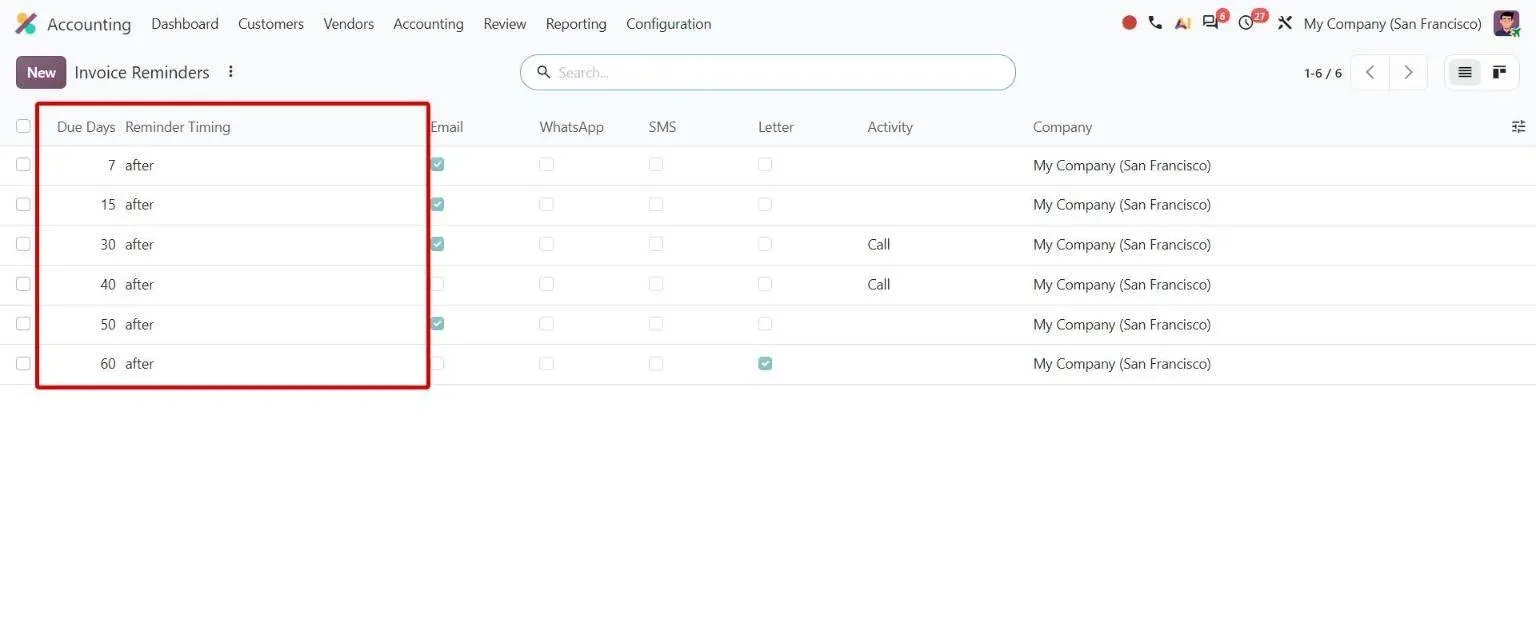Sort by the Letter column header
Image resolution: width=1536 pixels, height=639 pixels.
click(x=776, y=127)
